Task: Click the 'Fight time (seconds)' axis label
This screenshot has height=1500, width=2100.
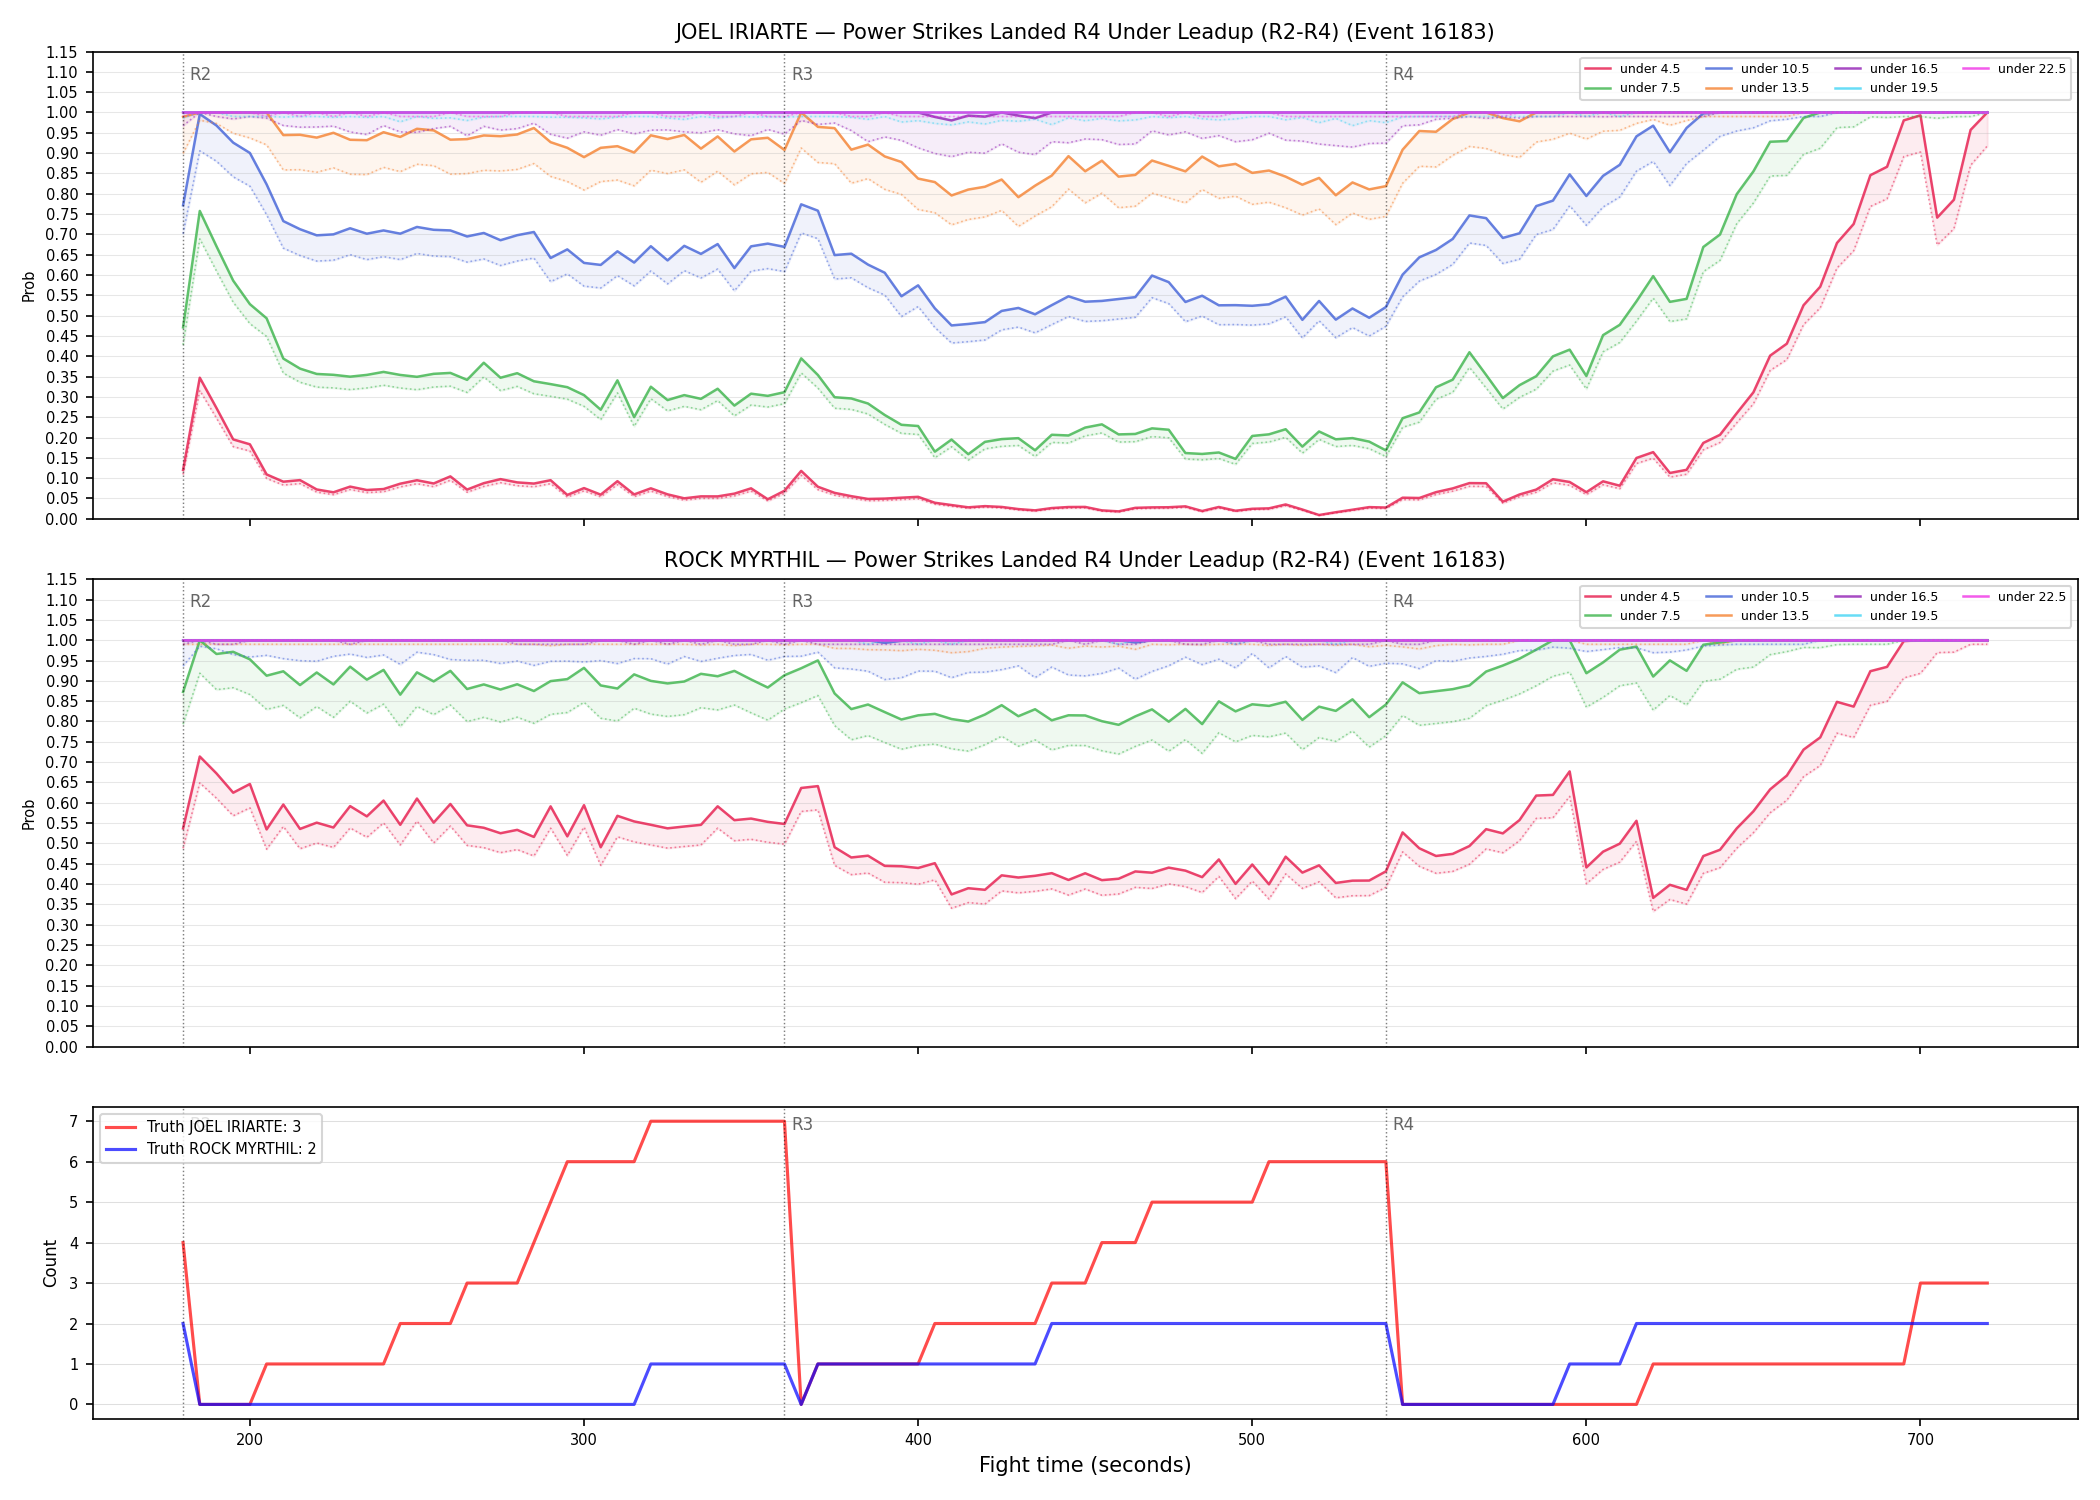Action: tap(1084, 1465)
